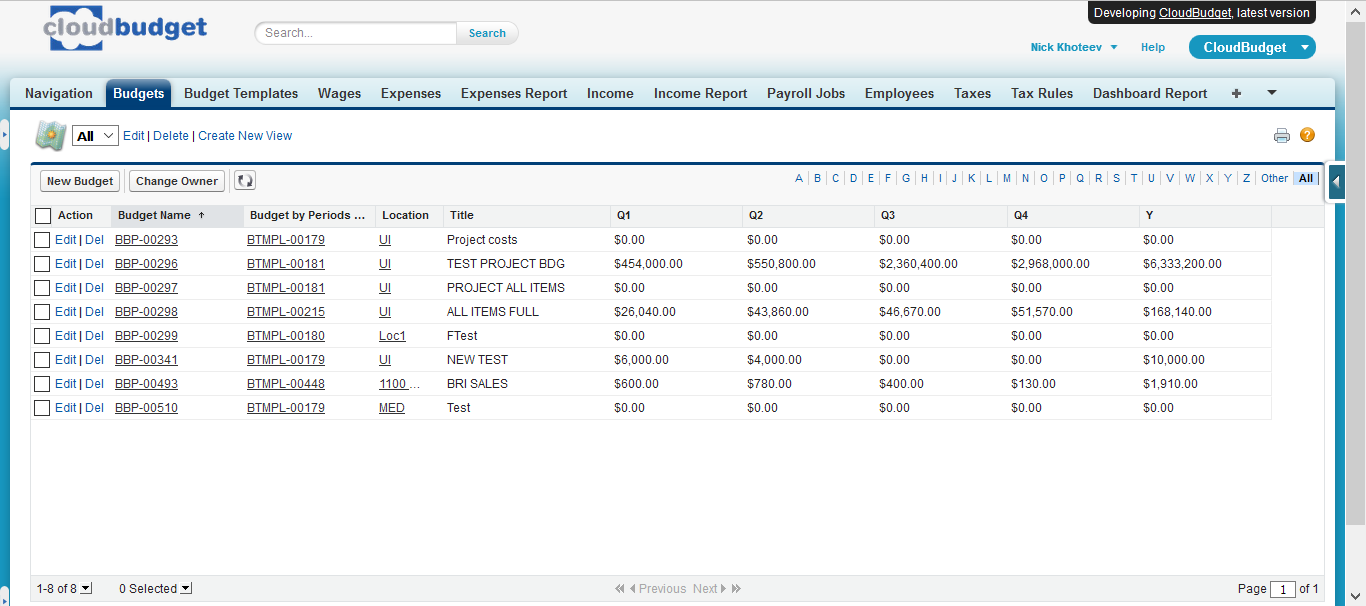
Task: Select the checkbox next to BBP-00493
Action: (x=41, y=383)
